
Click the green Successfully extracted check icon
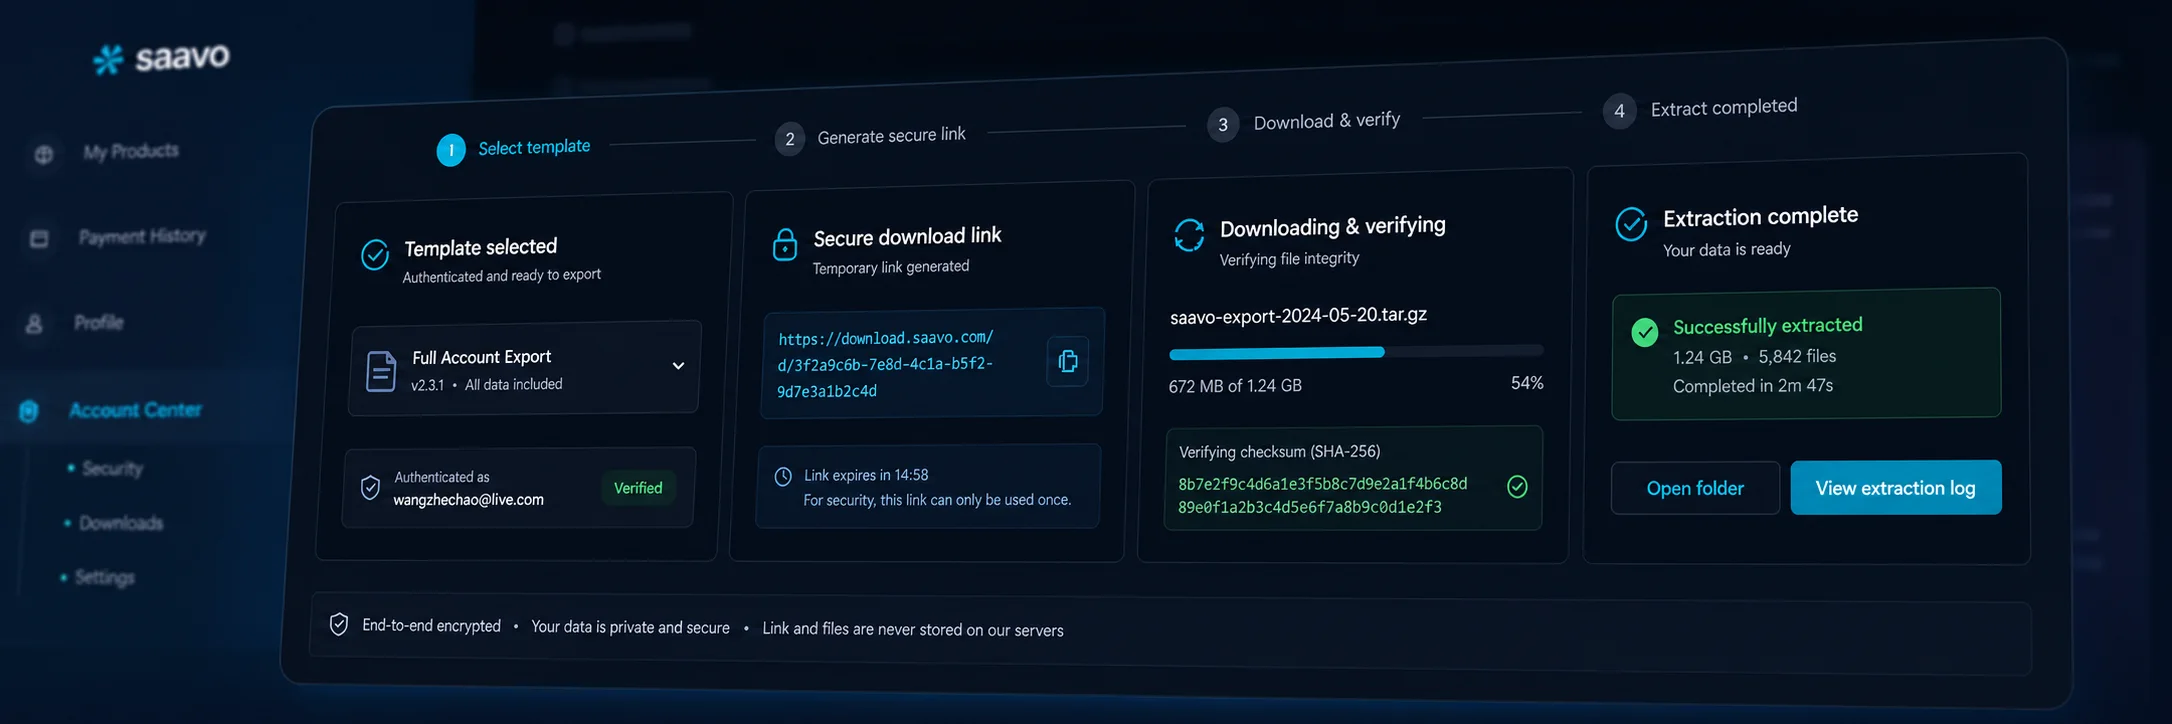click(1645, 333)
